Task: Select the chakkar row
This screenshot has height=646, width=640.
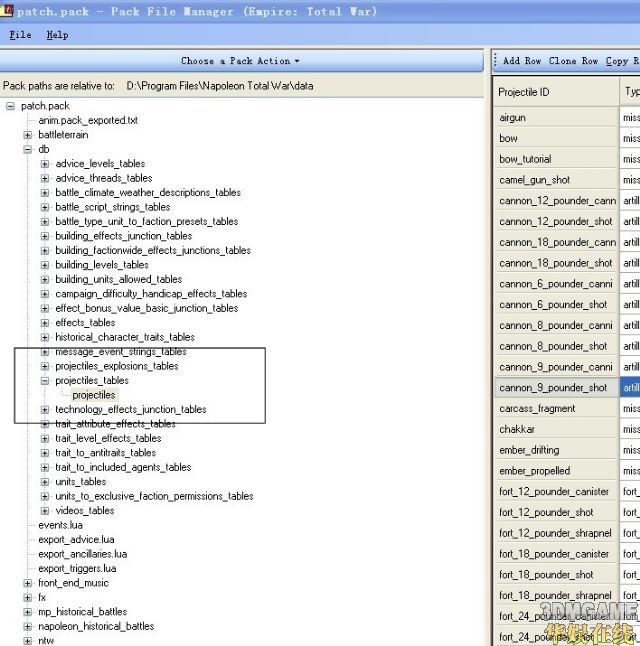Action: click(x=556, y=429)
